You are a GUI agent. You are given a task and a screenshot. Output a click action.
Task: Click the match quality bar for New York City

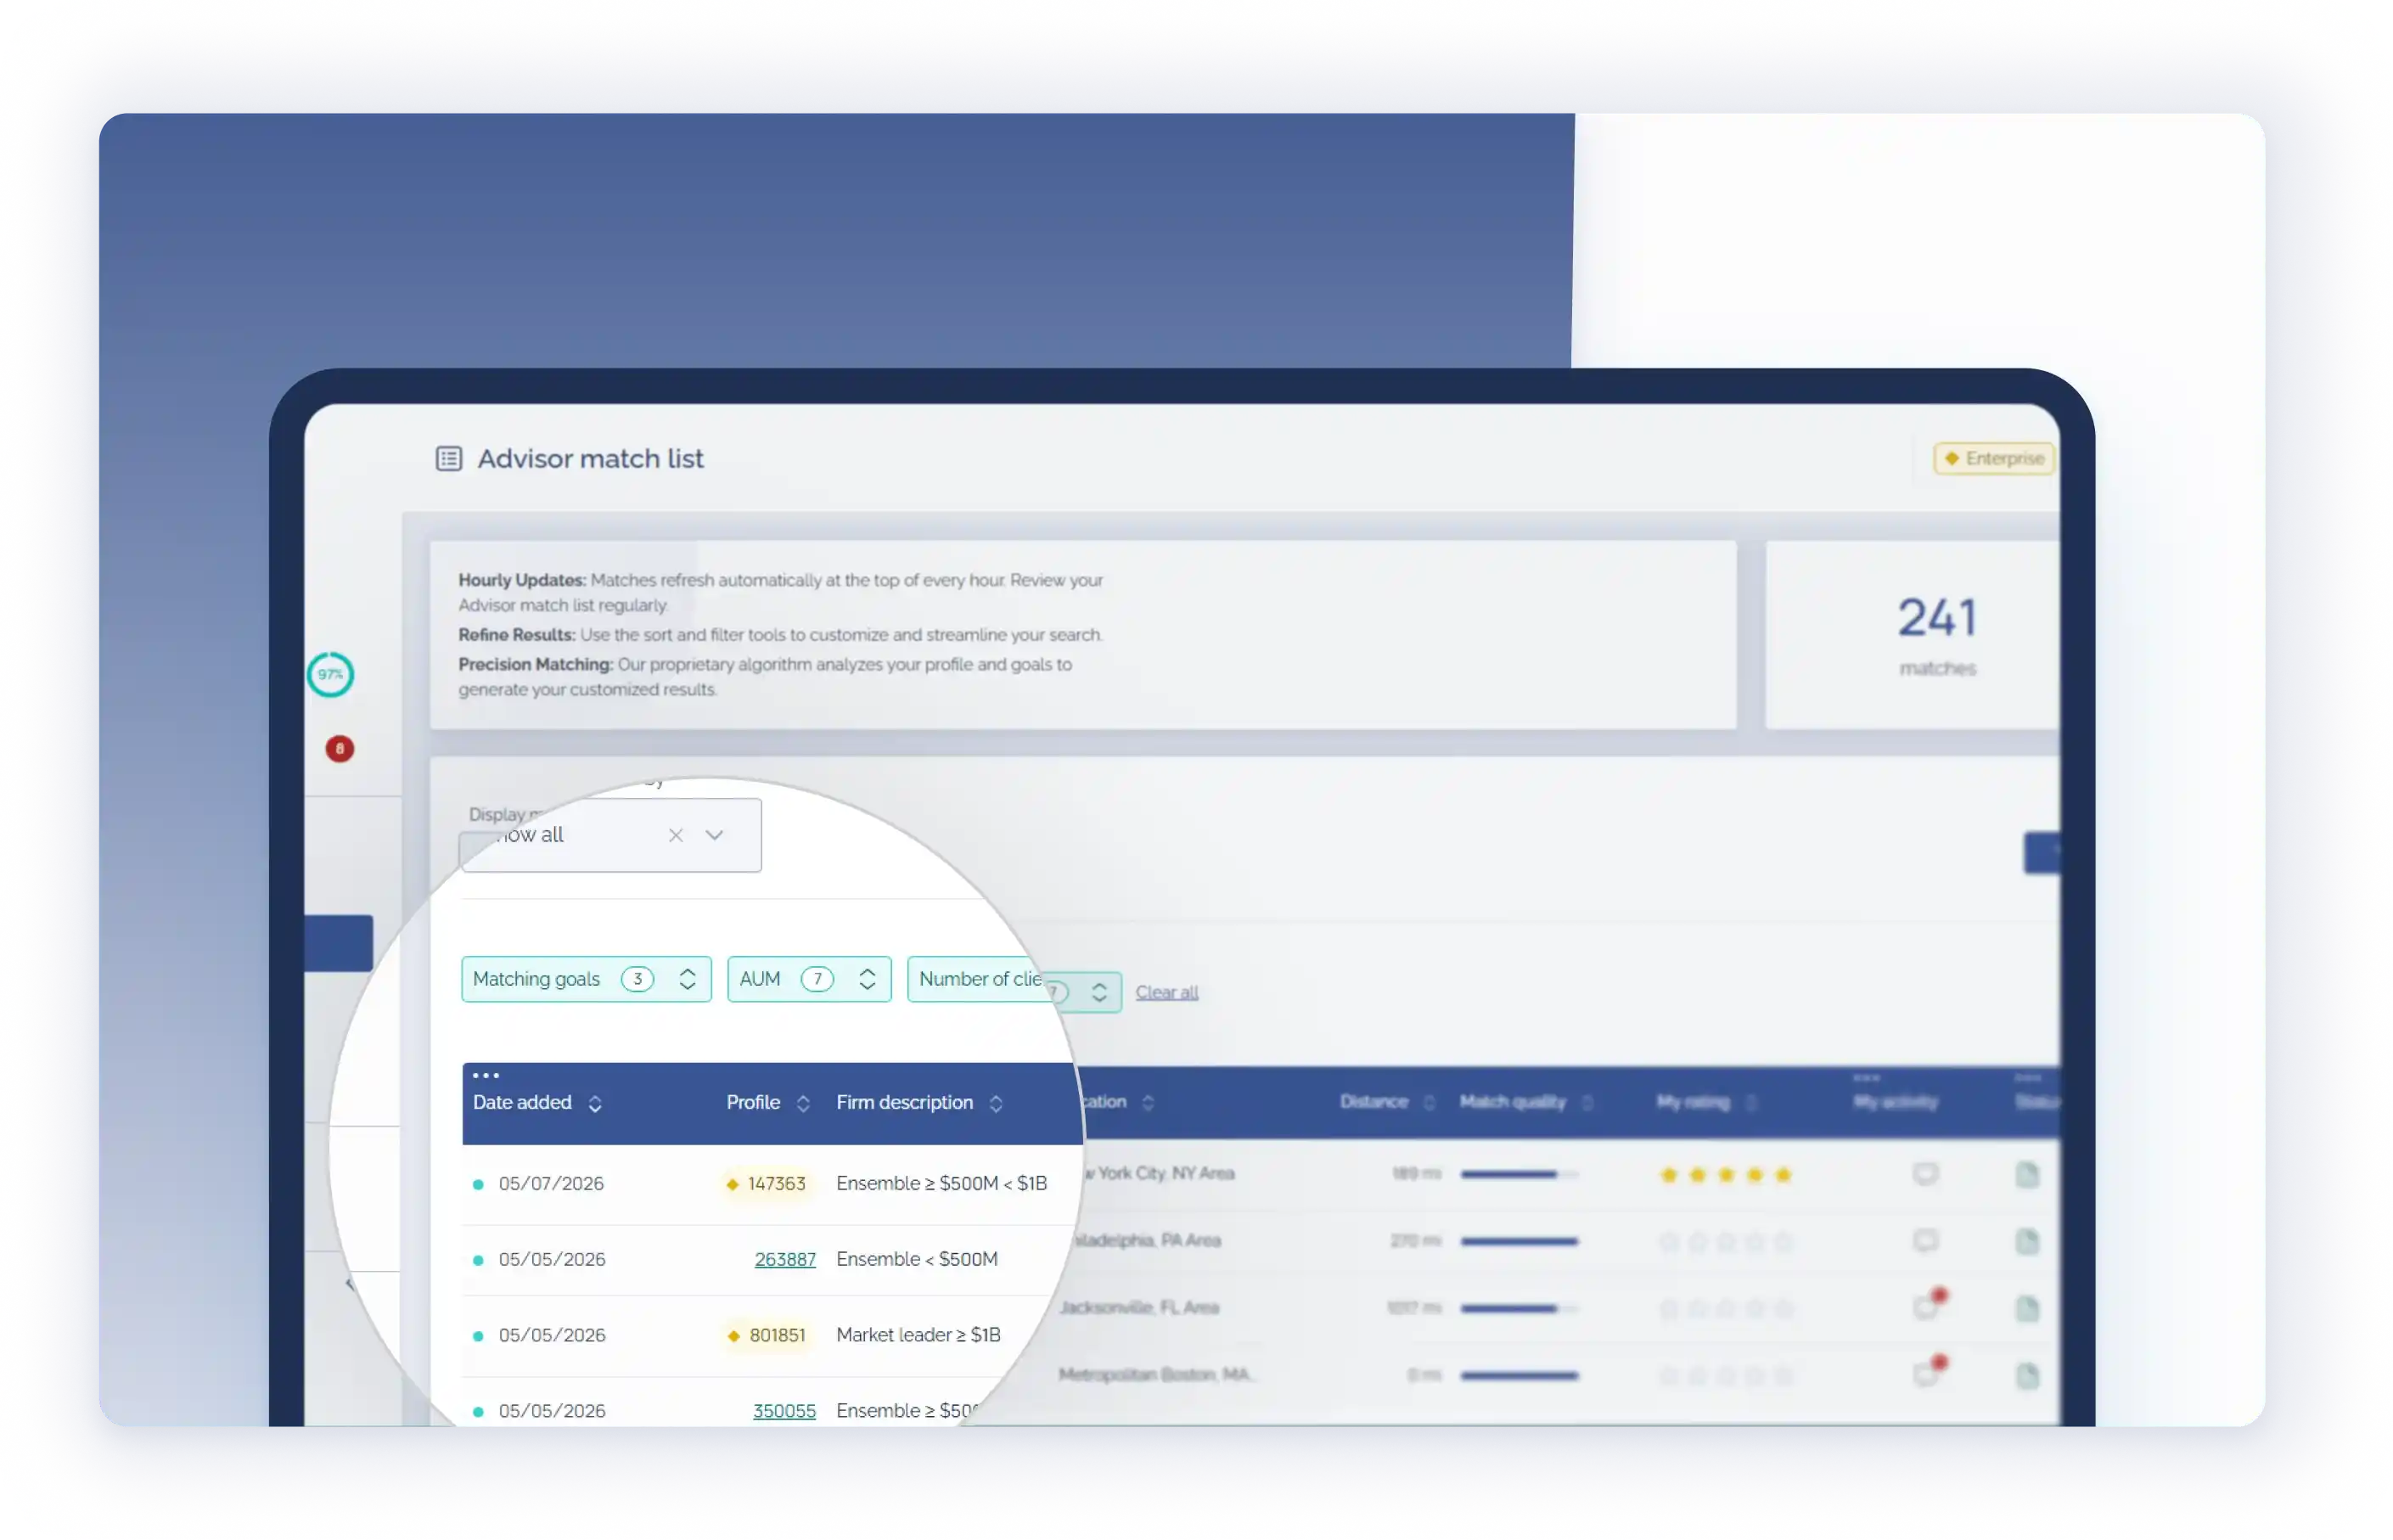(x=1519, y=1174)
